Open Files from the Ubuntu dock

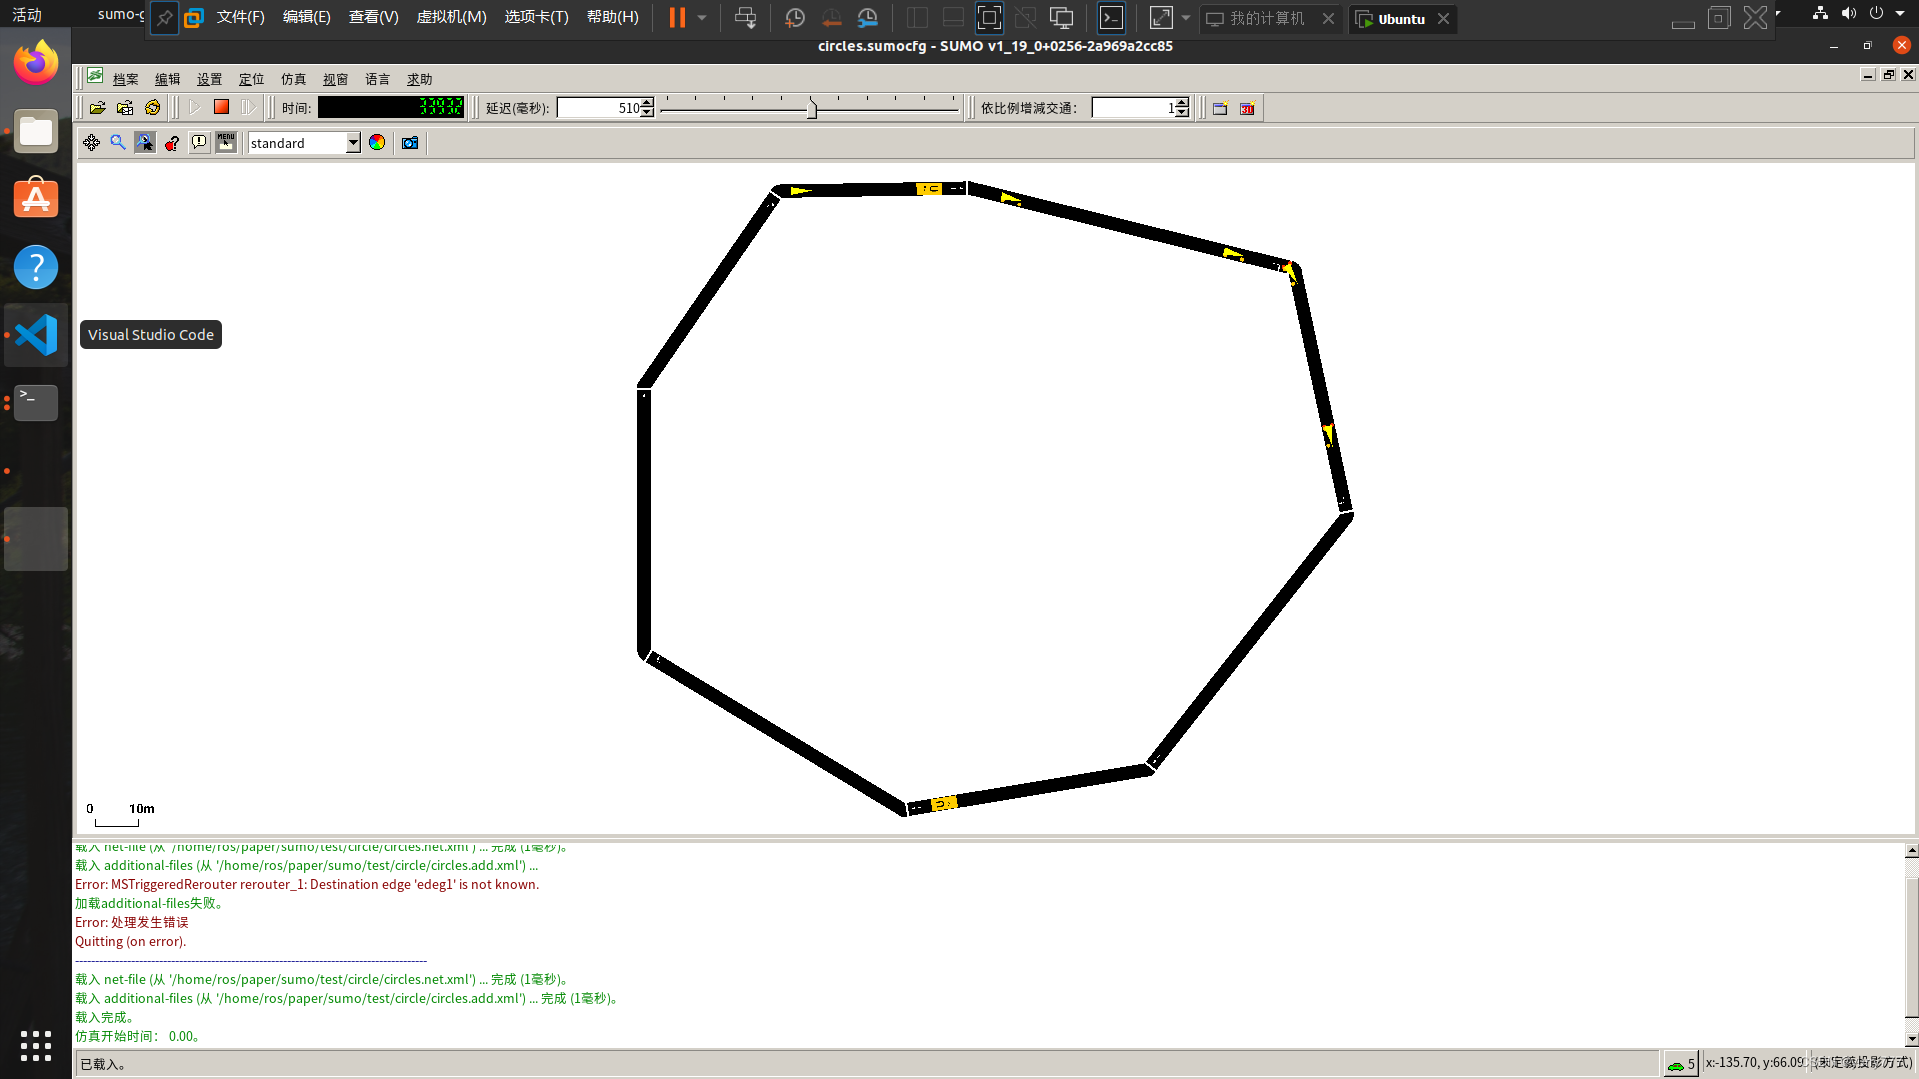pyautogui.click(x=36, y=131)
